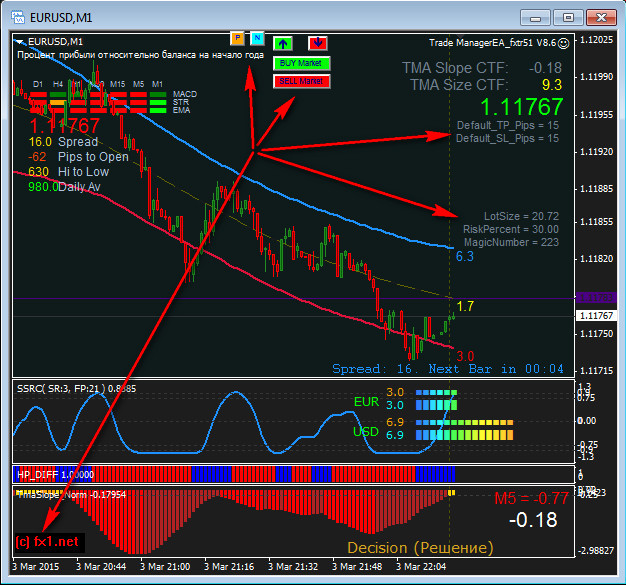Image resolution: width=626 pixels, height=585 pixels.
Task: Click the Russian profit percent caption text
Action: 141,55
